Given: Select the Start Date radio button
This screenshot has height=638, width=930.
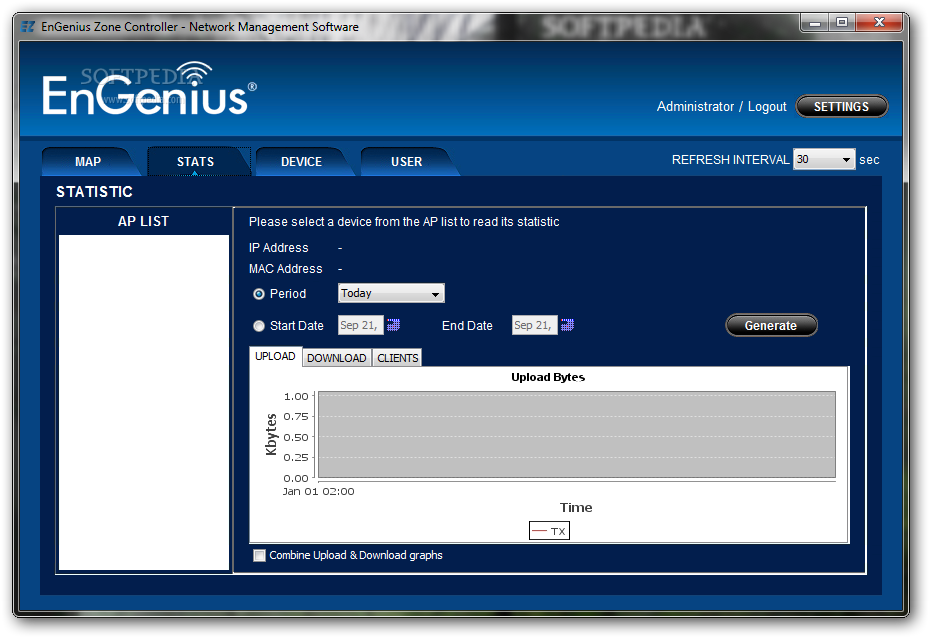Looking at the screenshot, I should coord(259,326).
